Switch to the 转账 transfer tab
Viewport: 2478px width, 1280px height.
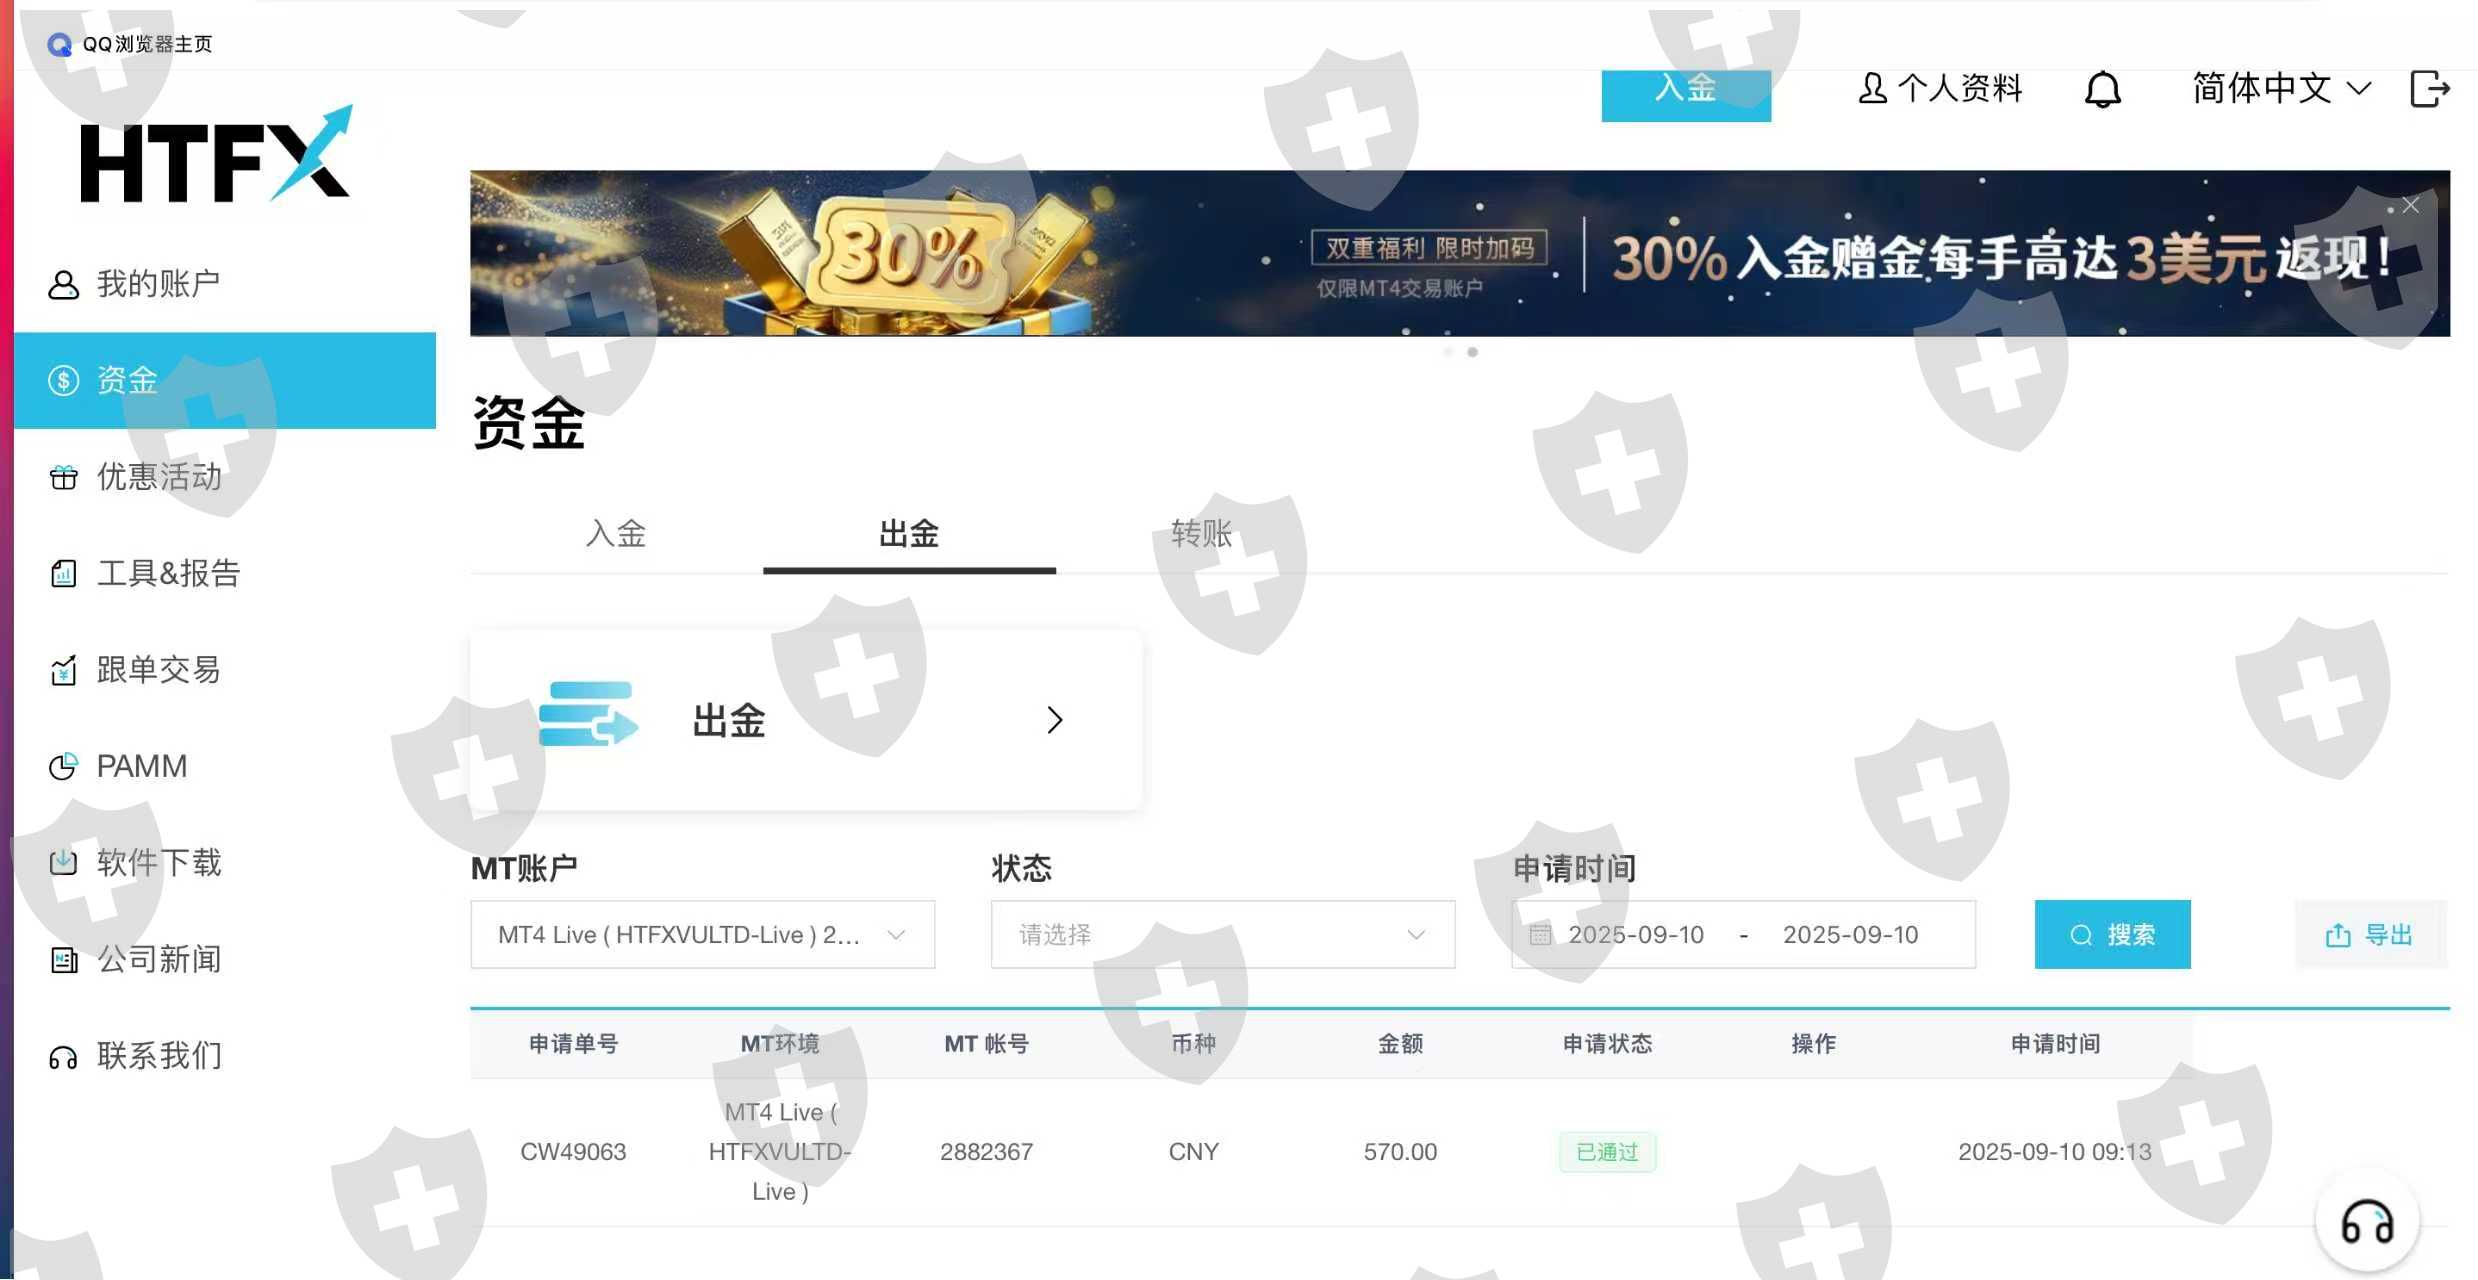point(1201,534)
